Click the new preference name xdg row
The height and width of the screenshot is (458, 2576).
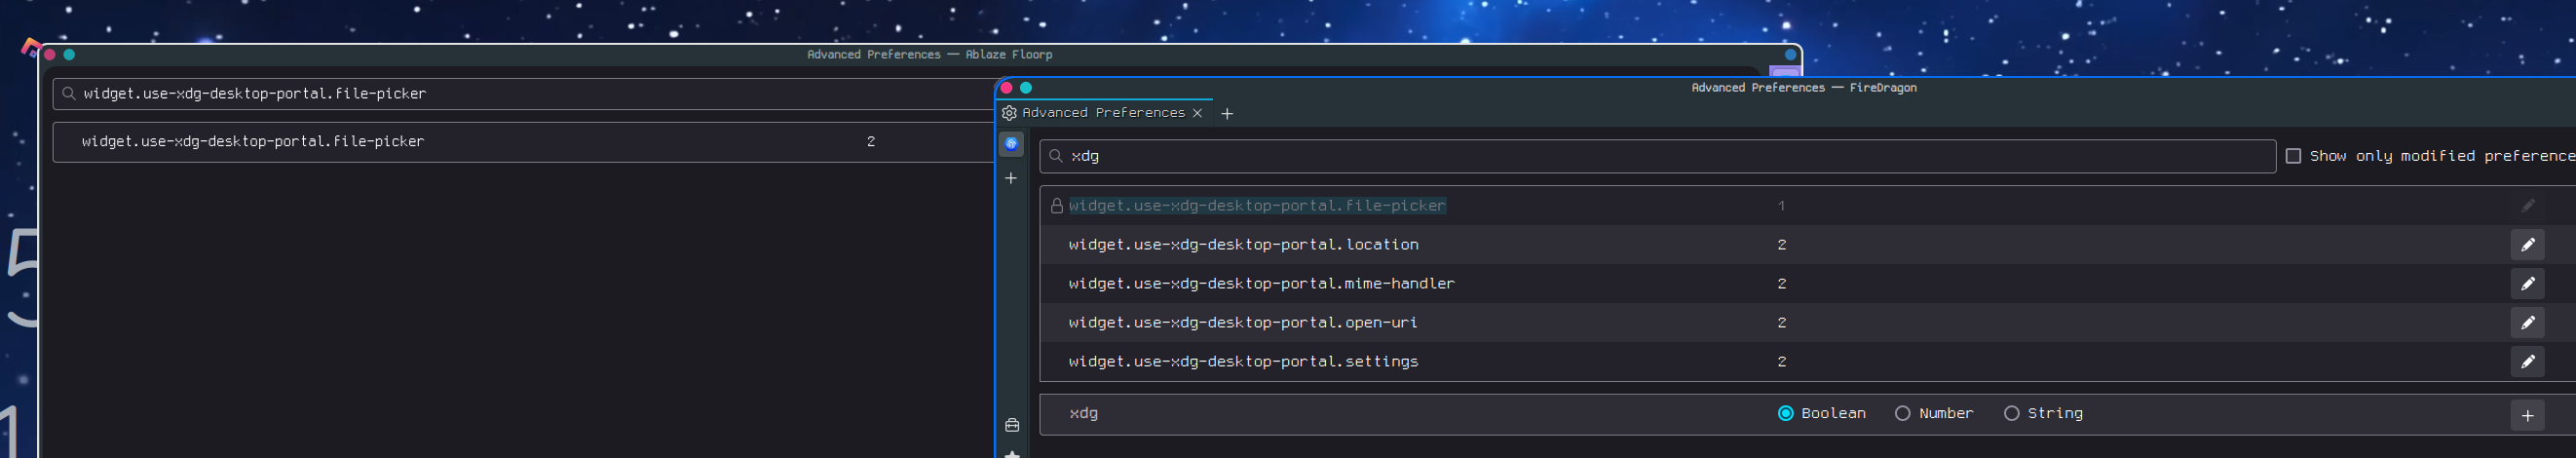pyautogui.click(x=1084, y=414)
